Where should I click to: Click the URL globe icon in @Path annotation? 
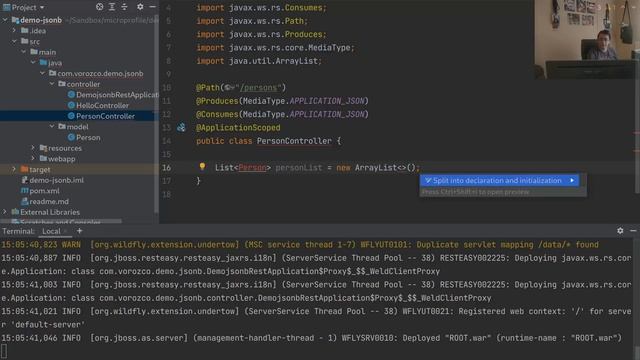(229, 88)
